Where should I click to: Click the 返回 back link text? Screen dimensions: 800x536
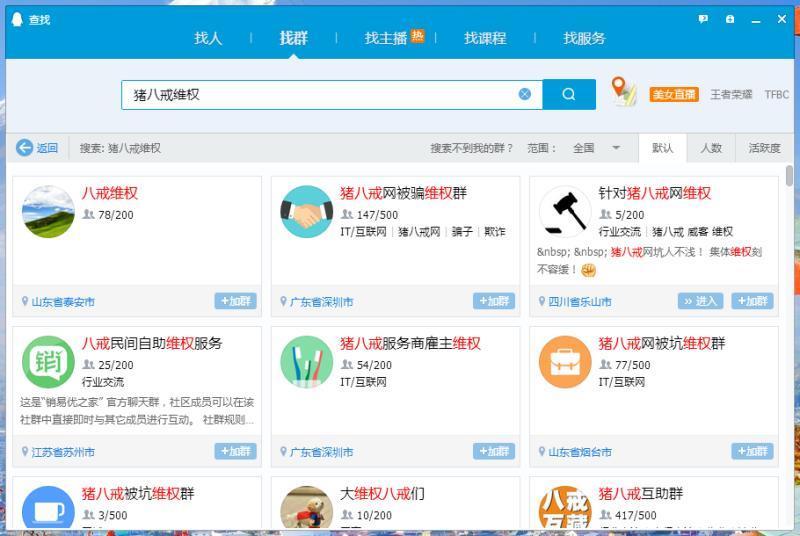[x=47, y=148]
